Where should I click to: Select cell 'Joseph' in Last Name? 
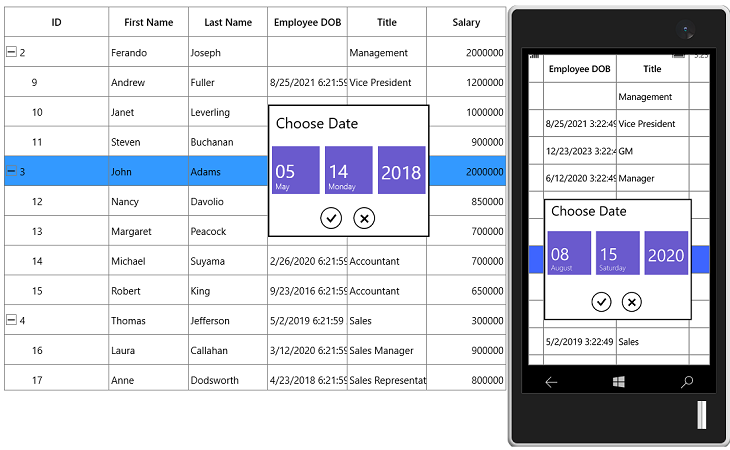(228, 52)
